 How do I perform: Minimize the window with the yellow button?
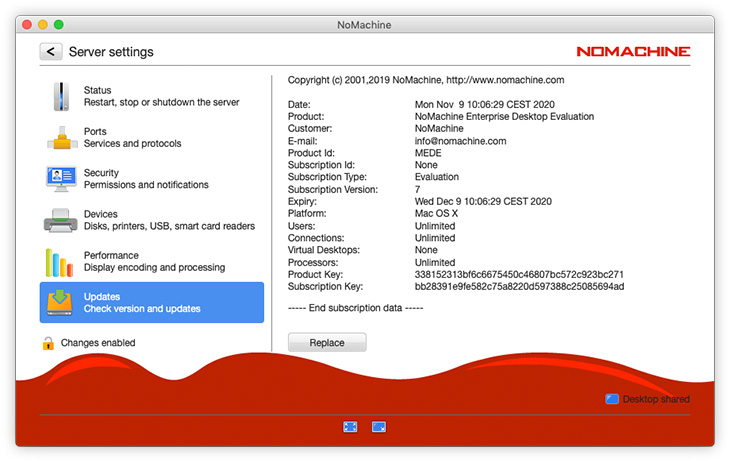pyautogui.click(x=43, y=25)
